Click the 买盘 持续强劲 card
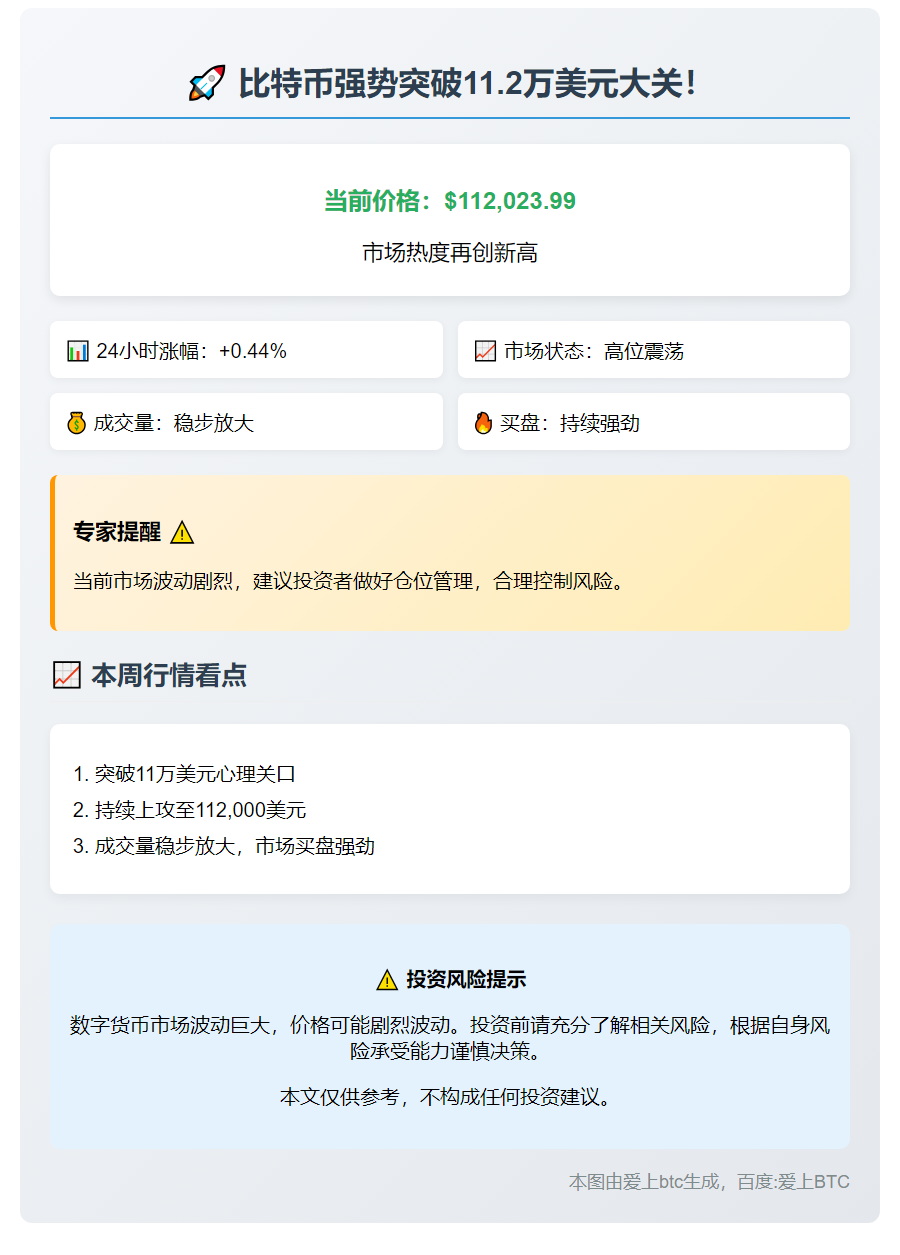The width and height of the screenshot is (900, 1255). 654,422
